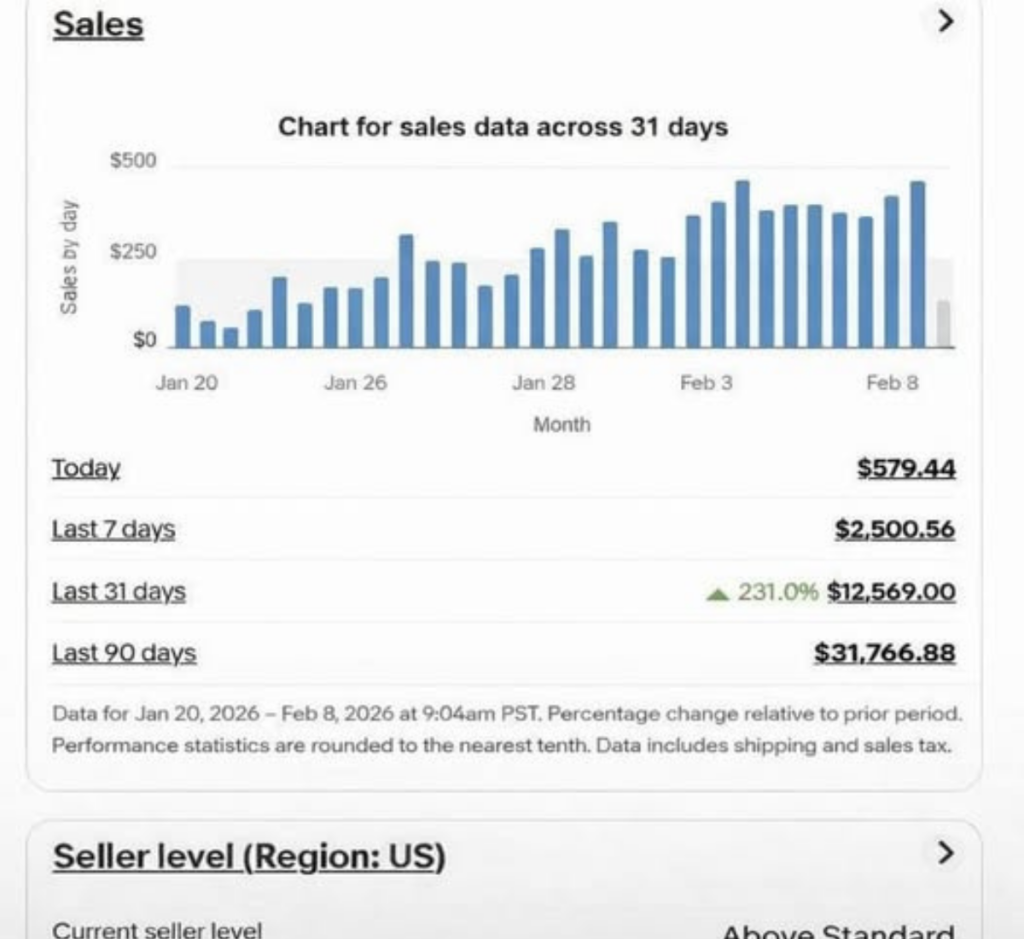Select the first blue bar above Jan 20
The image size is (1024, 939).
[183, 326]
